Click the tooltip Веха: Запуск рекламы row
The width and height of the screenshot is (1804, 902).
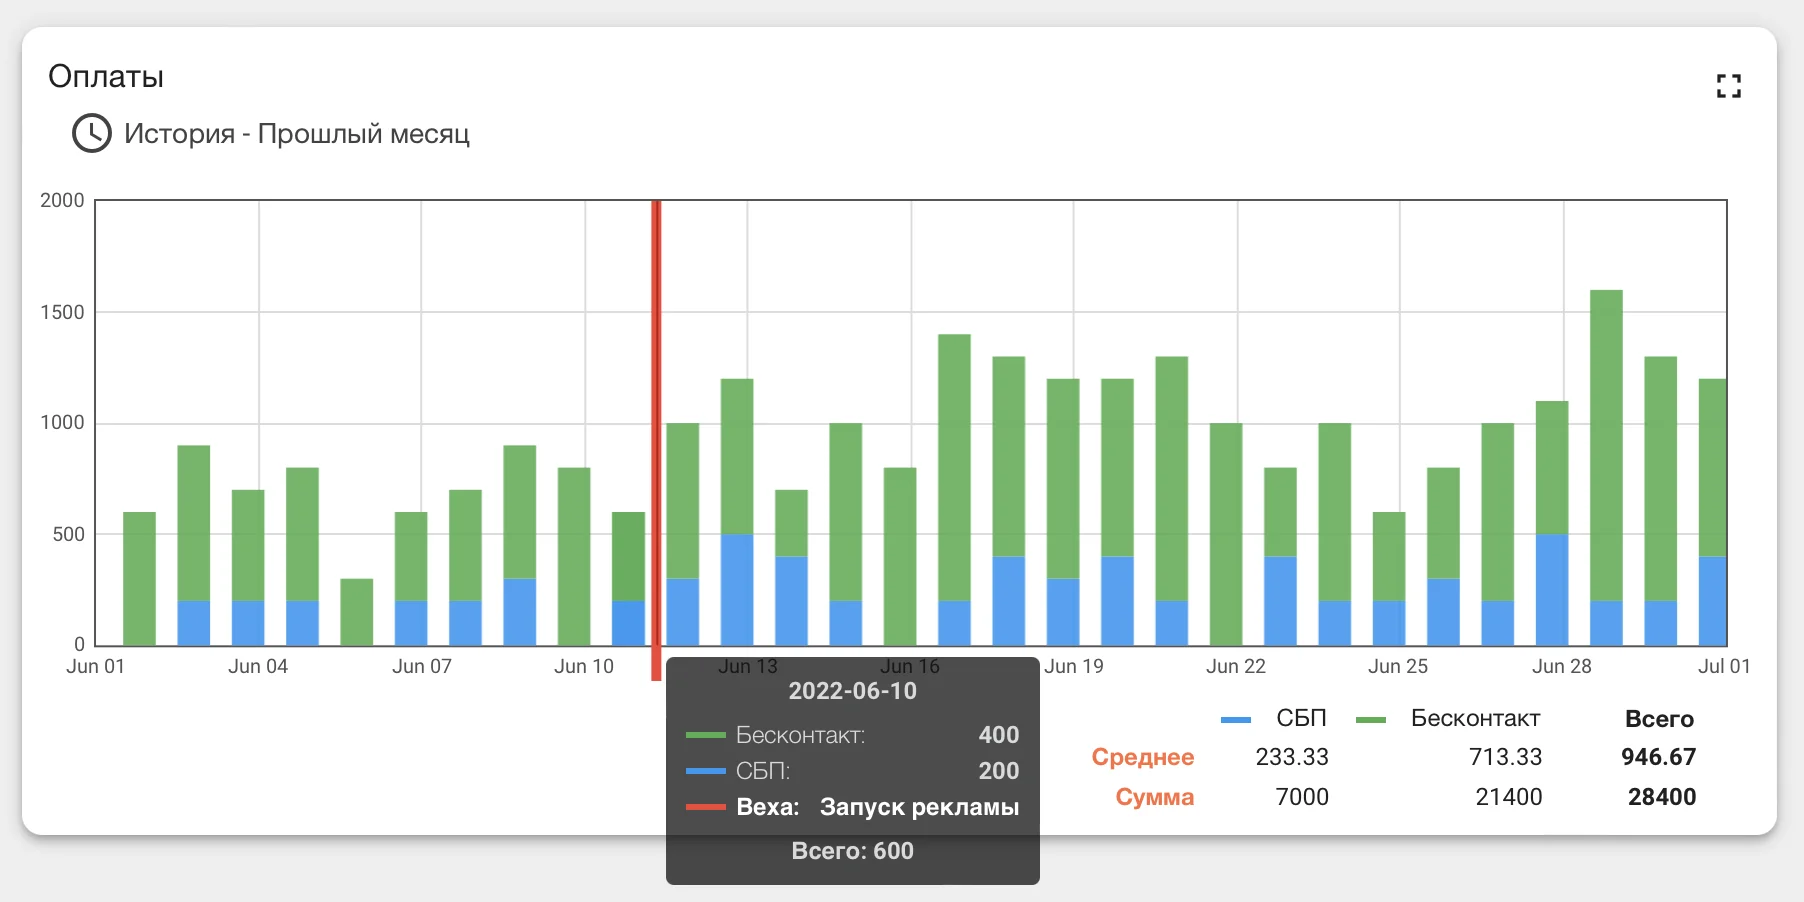(x=853, y=807)
